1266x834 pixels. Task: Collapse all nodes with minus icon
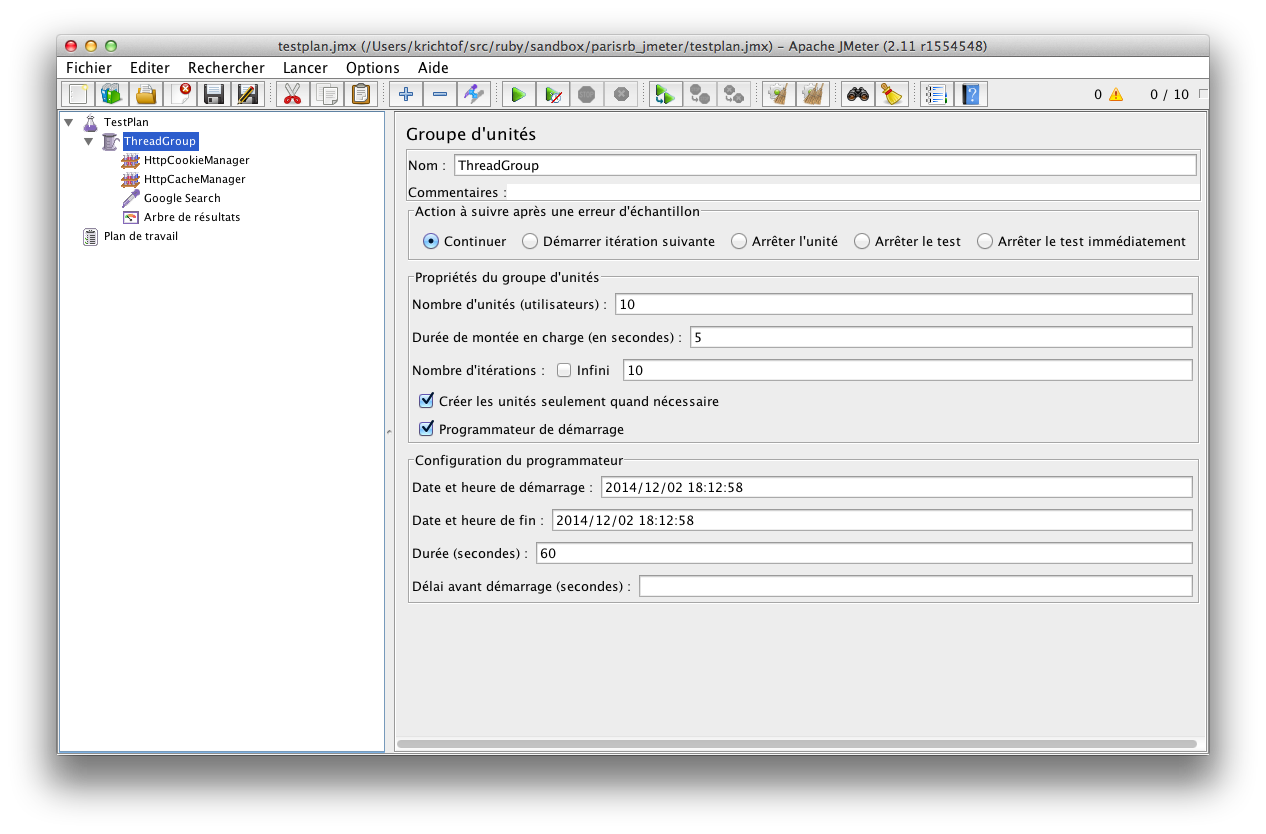coord(440,94)
